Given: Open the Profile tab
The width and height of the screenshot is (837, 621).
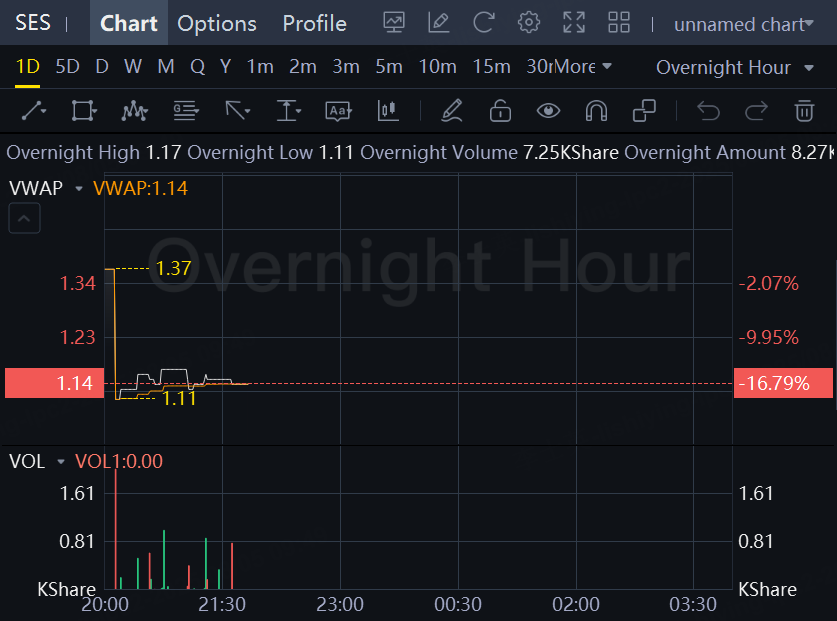Looking at the screenshot, I should (314, 23).
